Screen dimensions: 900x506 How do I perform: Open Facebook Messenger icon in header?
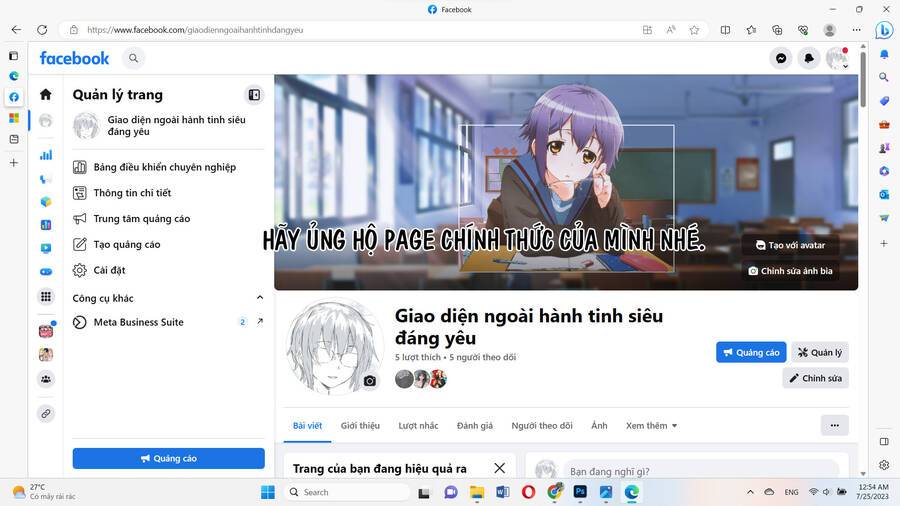[781, 58]
